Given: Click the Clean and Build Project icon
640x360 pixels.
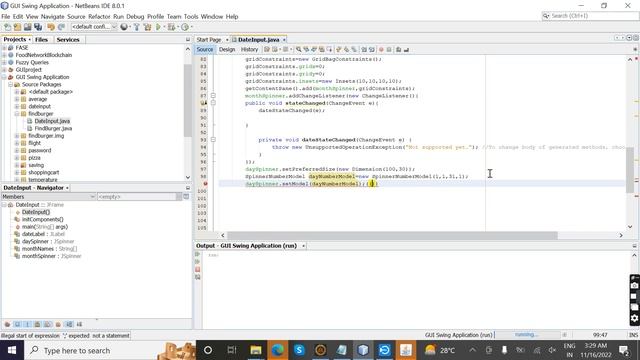Looking at the screenshot, I should tap(147, 27).
